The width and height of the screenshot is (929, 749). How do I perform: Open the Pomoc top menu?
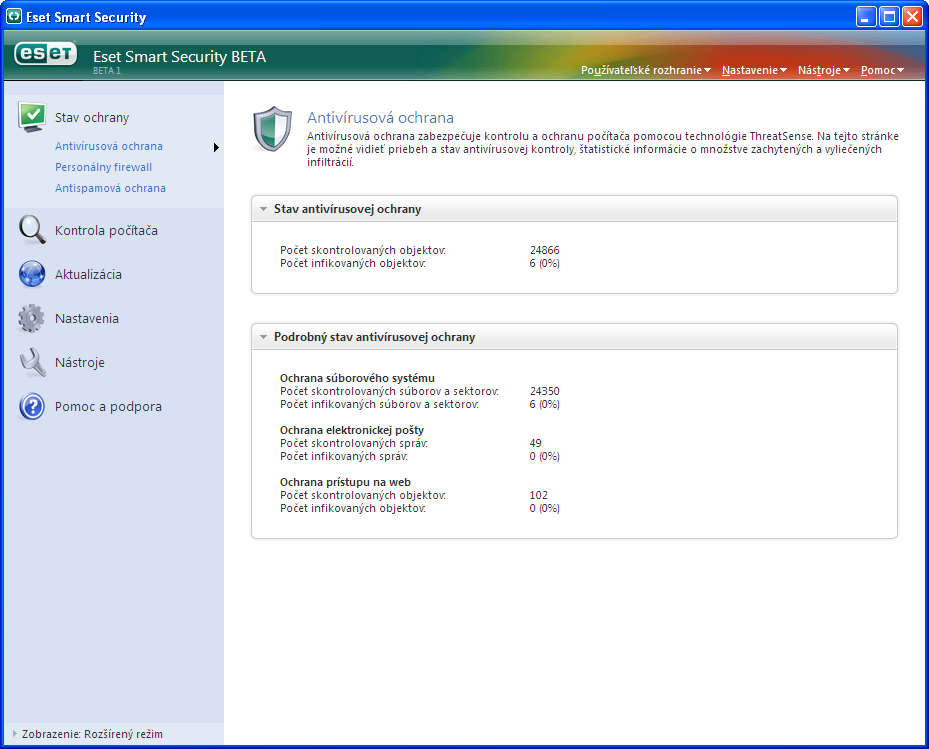[882, 70]
